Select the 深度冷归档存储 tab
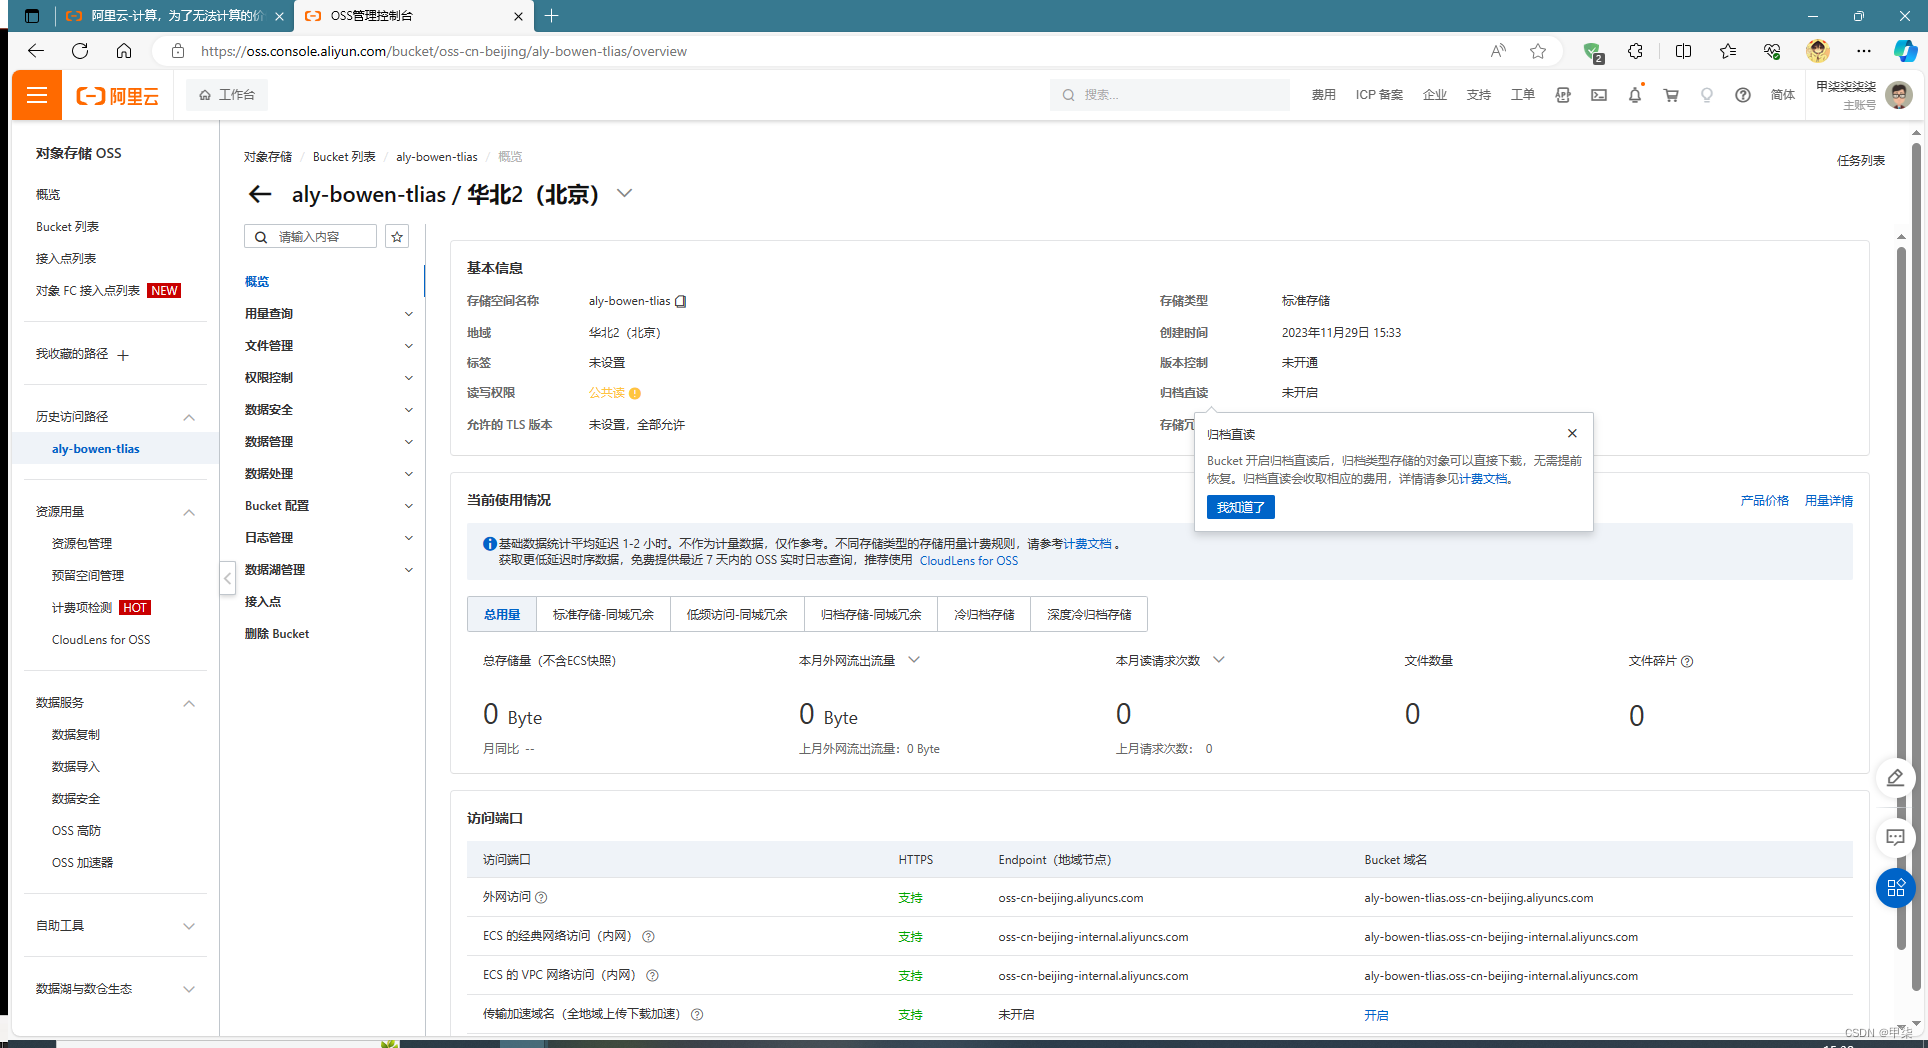The width and height of the screenshot is (1928, 1048). click(1089, 614)
